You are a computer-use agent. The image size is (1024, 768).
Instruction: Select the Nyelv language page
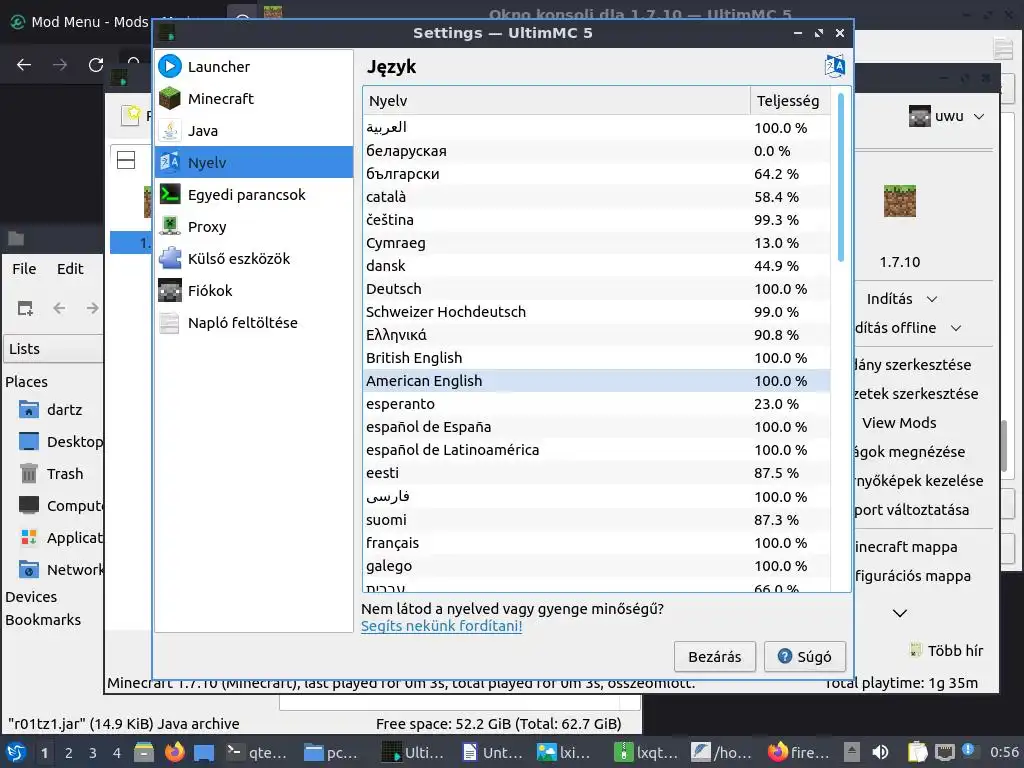(253, 163)
